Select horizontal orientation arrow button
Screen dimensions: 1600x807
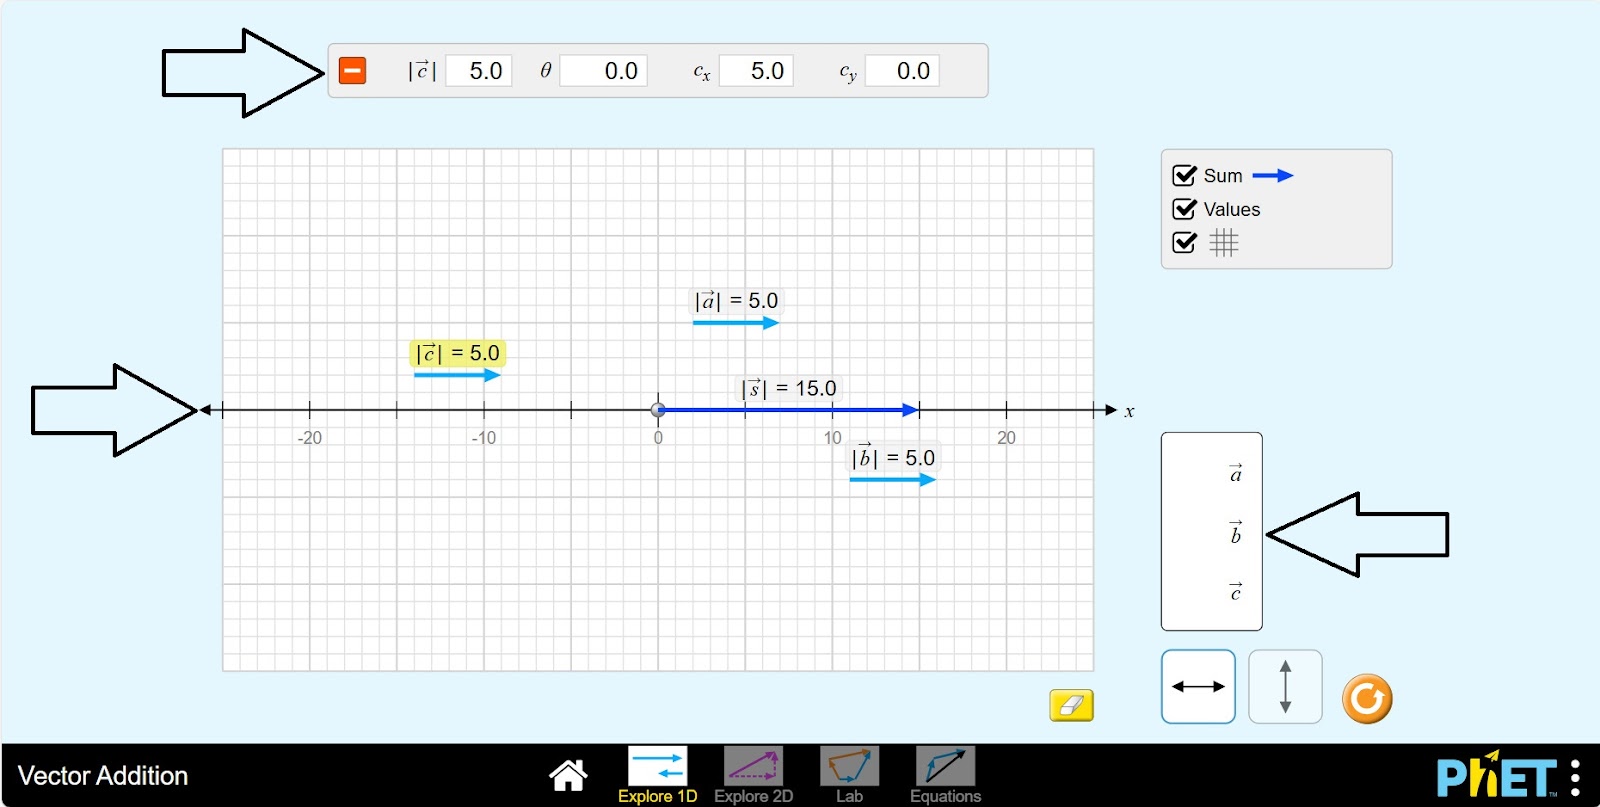click(1198, 687)
